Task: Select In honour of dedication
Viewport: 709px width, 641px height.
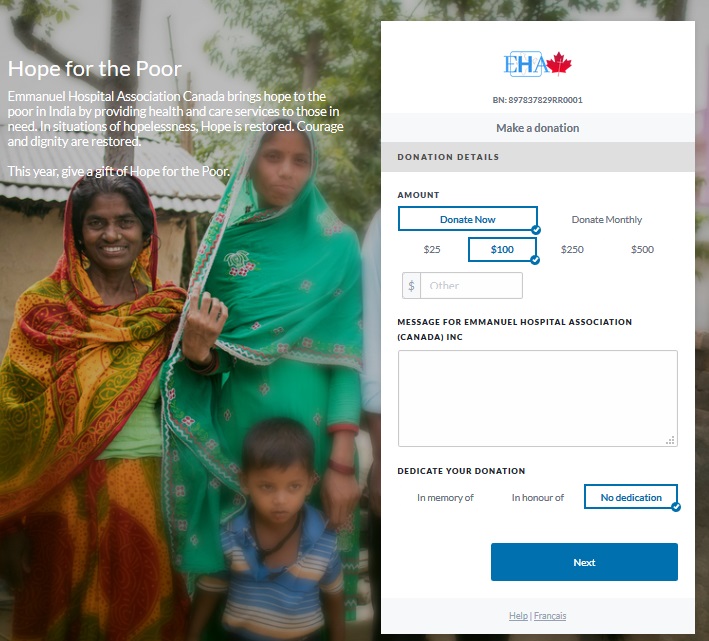Action: click(x=538, y=498)
